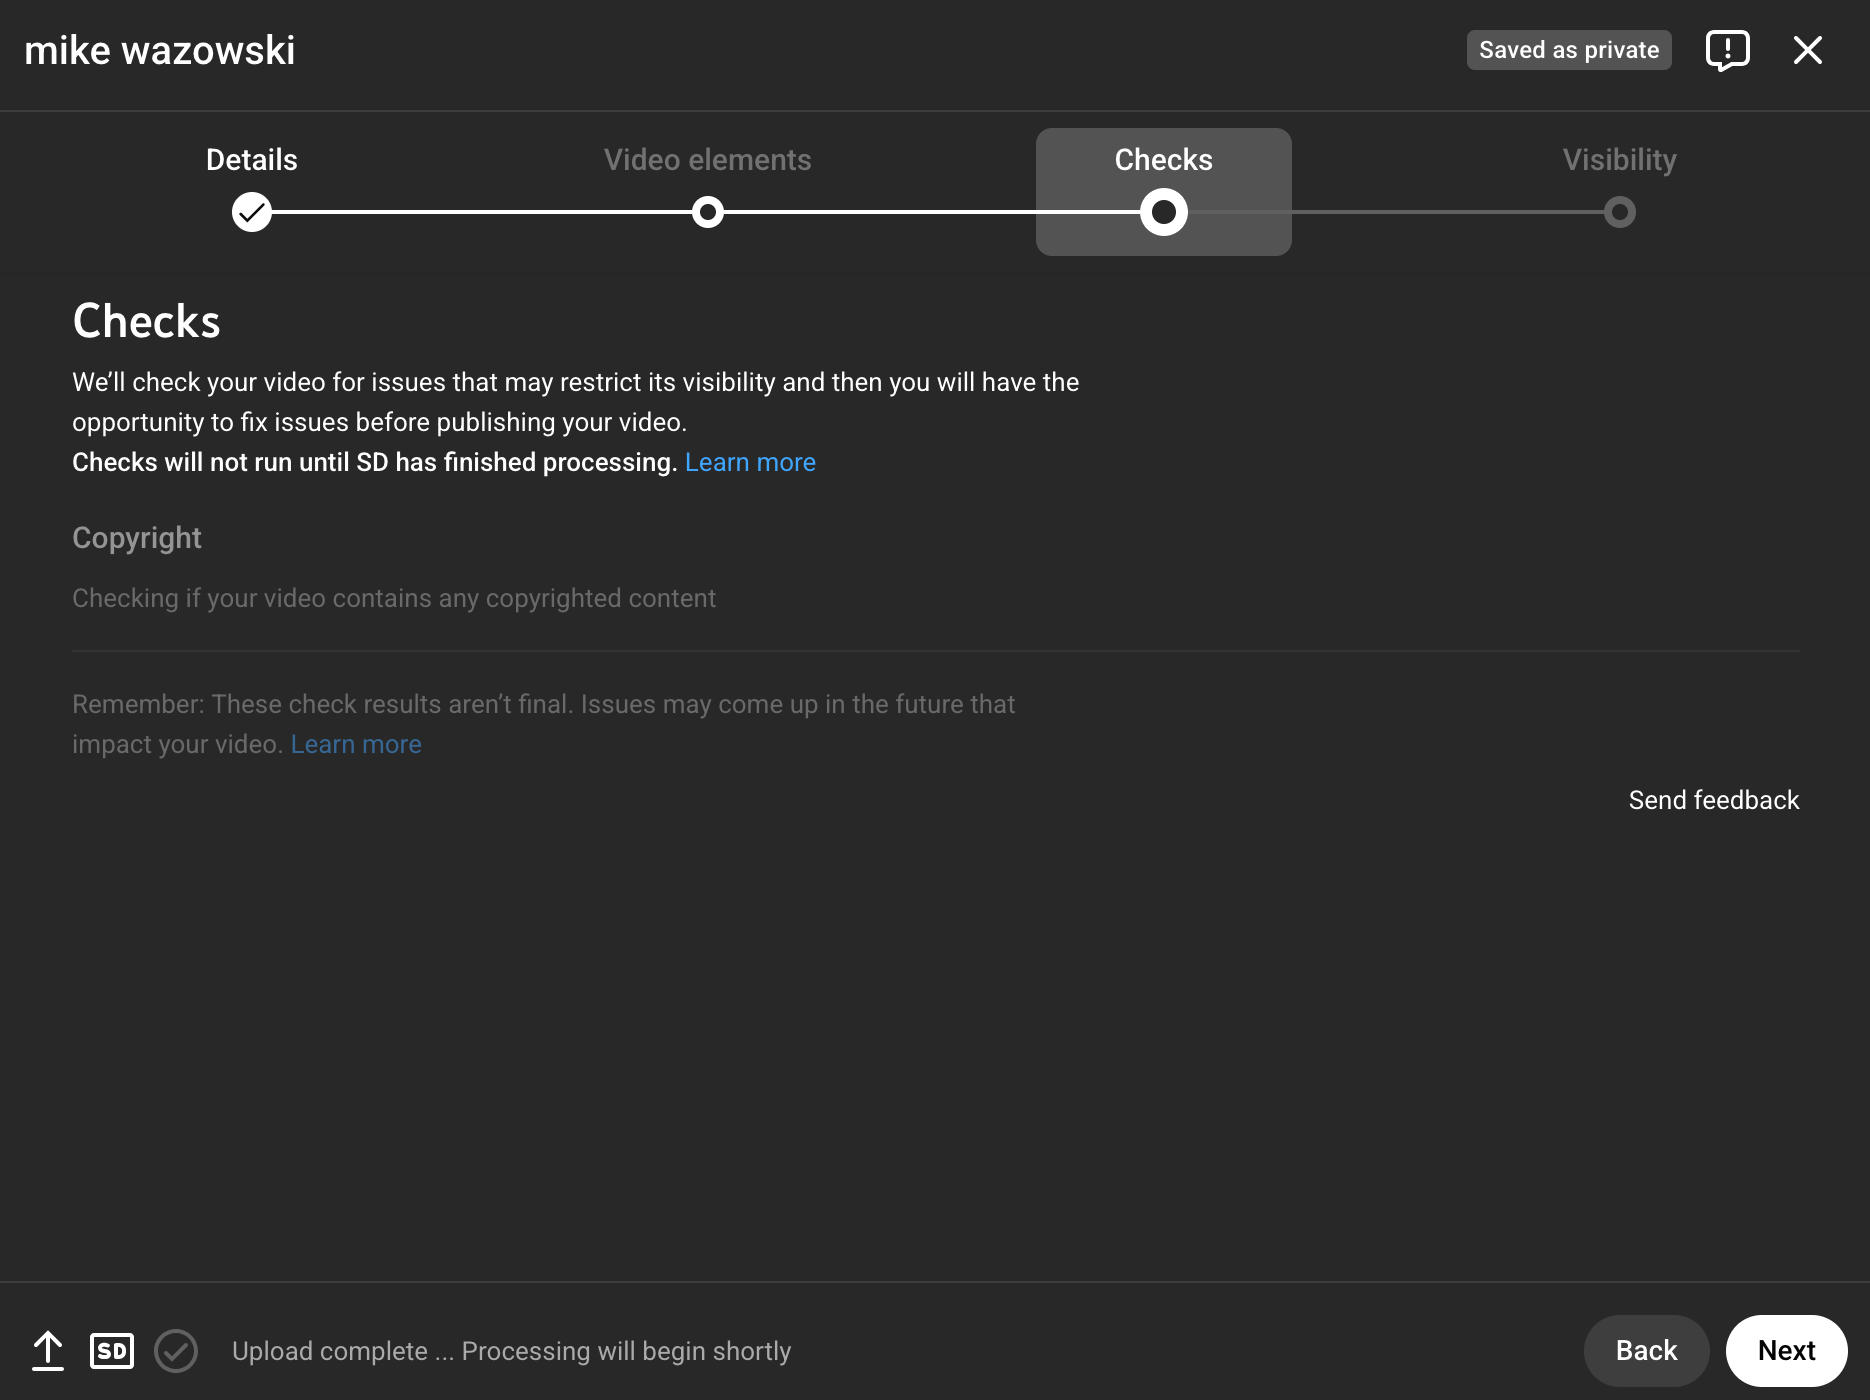Click the checkmark status icon near upload message
The image size is (1870, 1400).
176,1350
